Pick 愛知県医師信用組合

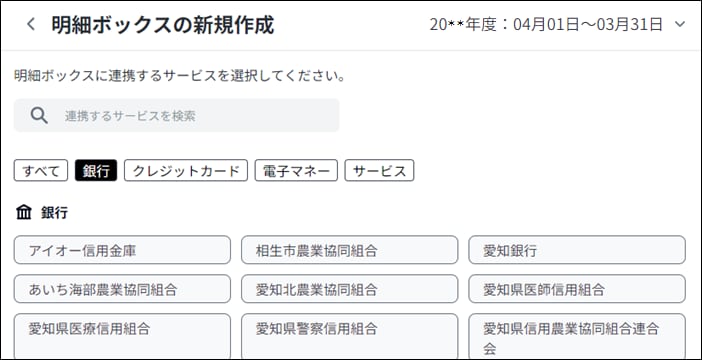coord(577,289)
